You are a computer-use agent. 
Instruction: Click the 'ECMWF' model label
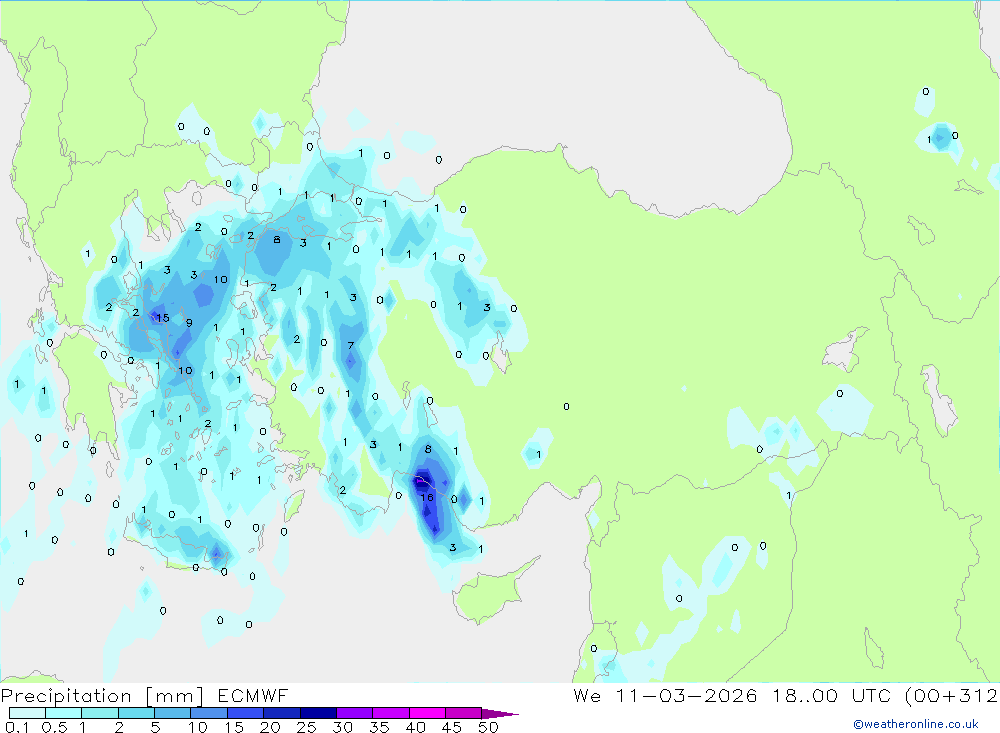click(253, 696)
